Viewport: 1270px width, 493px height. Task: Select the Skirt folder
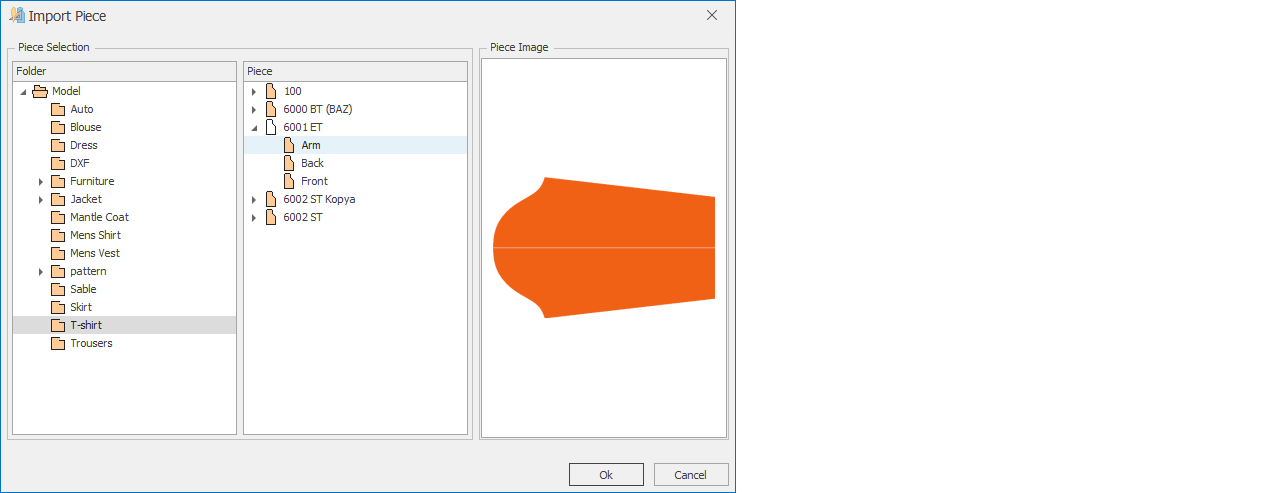pyautogui.click(x=80, y=307)
